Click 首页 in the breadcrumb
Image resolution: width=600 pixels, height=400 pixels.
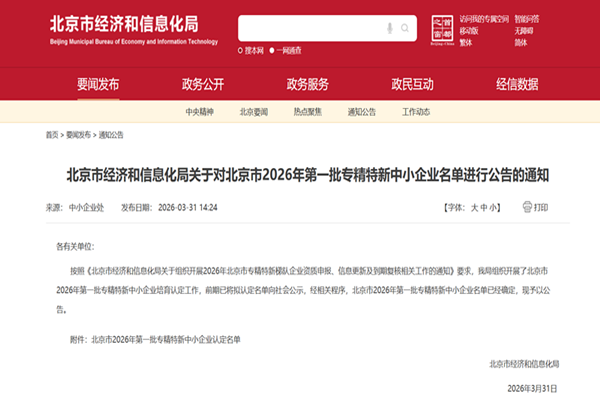(x=52, y=135)
